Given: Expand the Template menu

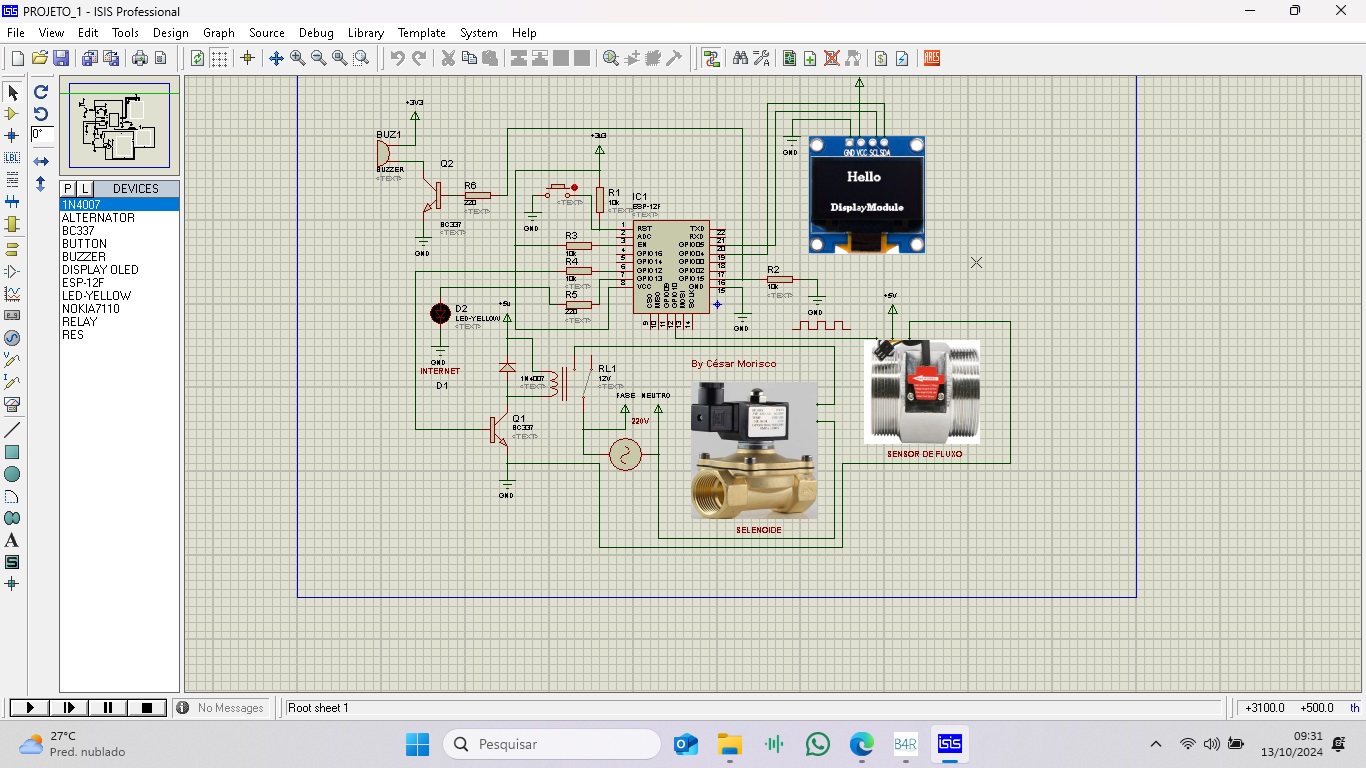Looking at the screenshot, I should click(421, 33).
